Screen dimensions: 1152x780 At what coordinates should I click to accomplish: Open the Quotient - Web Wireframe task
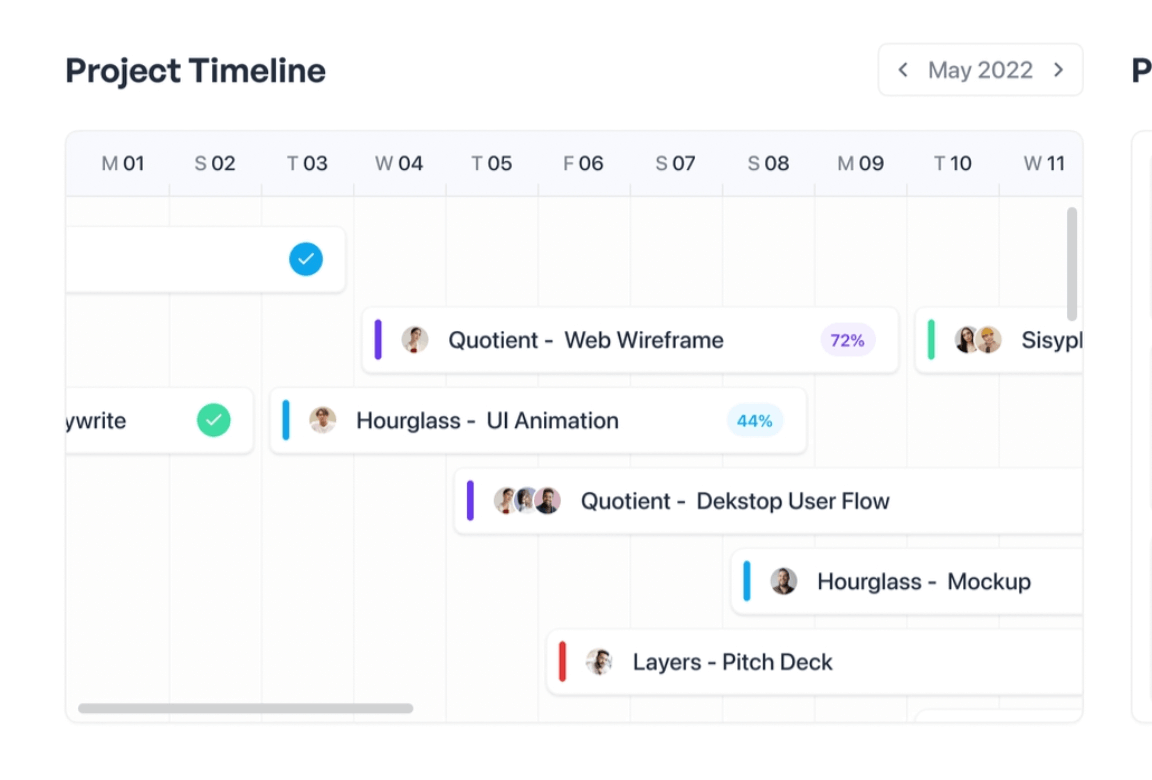click(586, 340)
